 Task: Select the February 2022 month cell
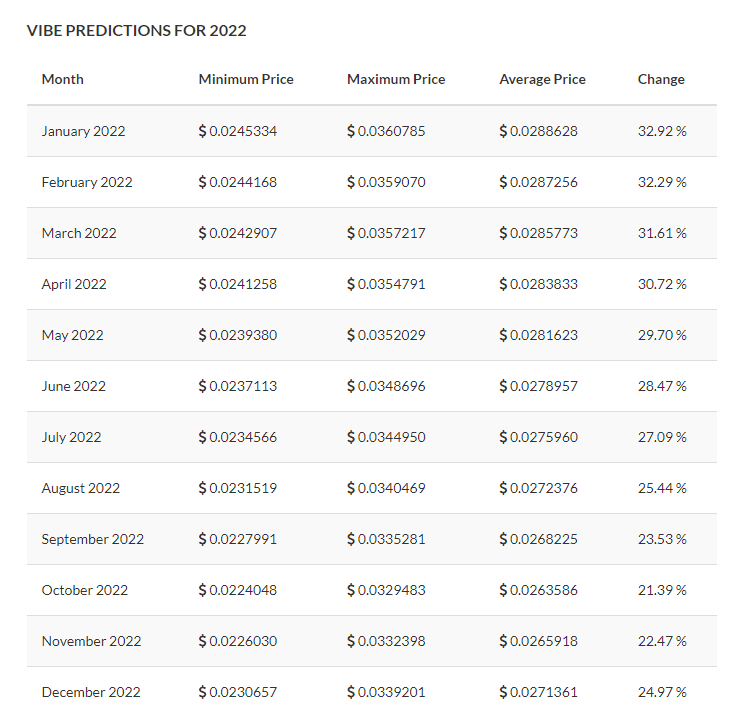pyautogui.click(x=87, y=182)
